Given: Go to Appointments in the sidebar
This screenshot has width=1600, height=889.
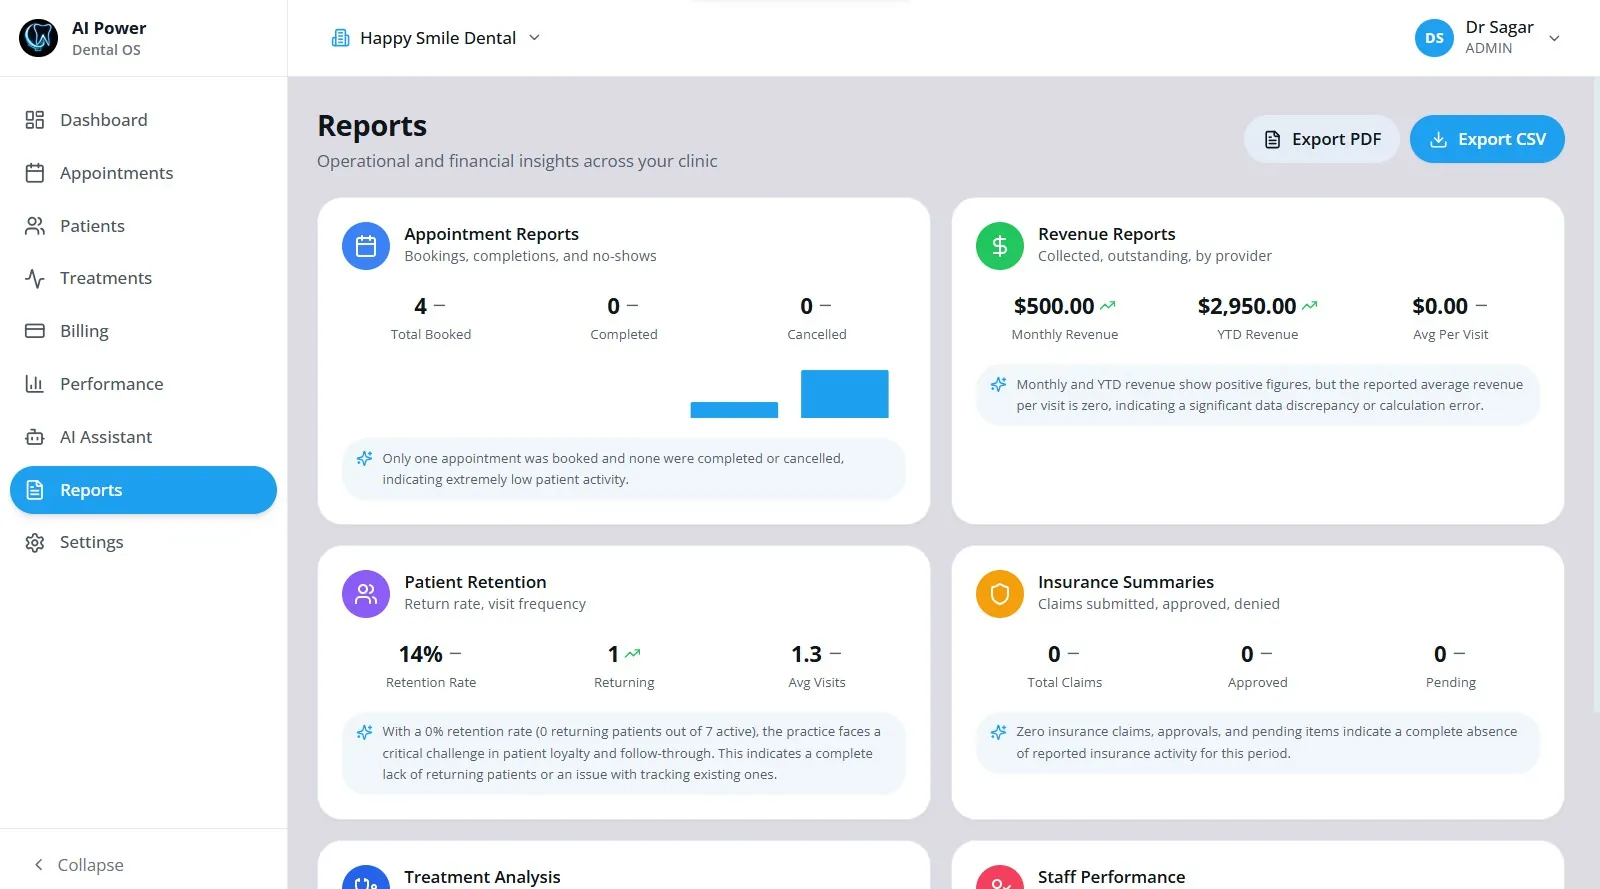Looking at the screenshot, I should coord(143,173).
